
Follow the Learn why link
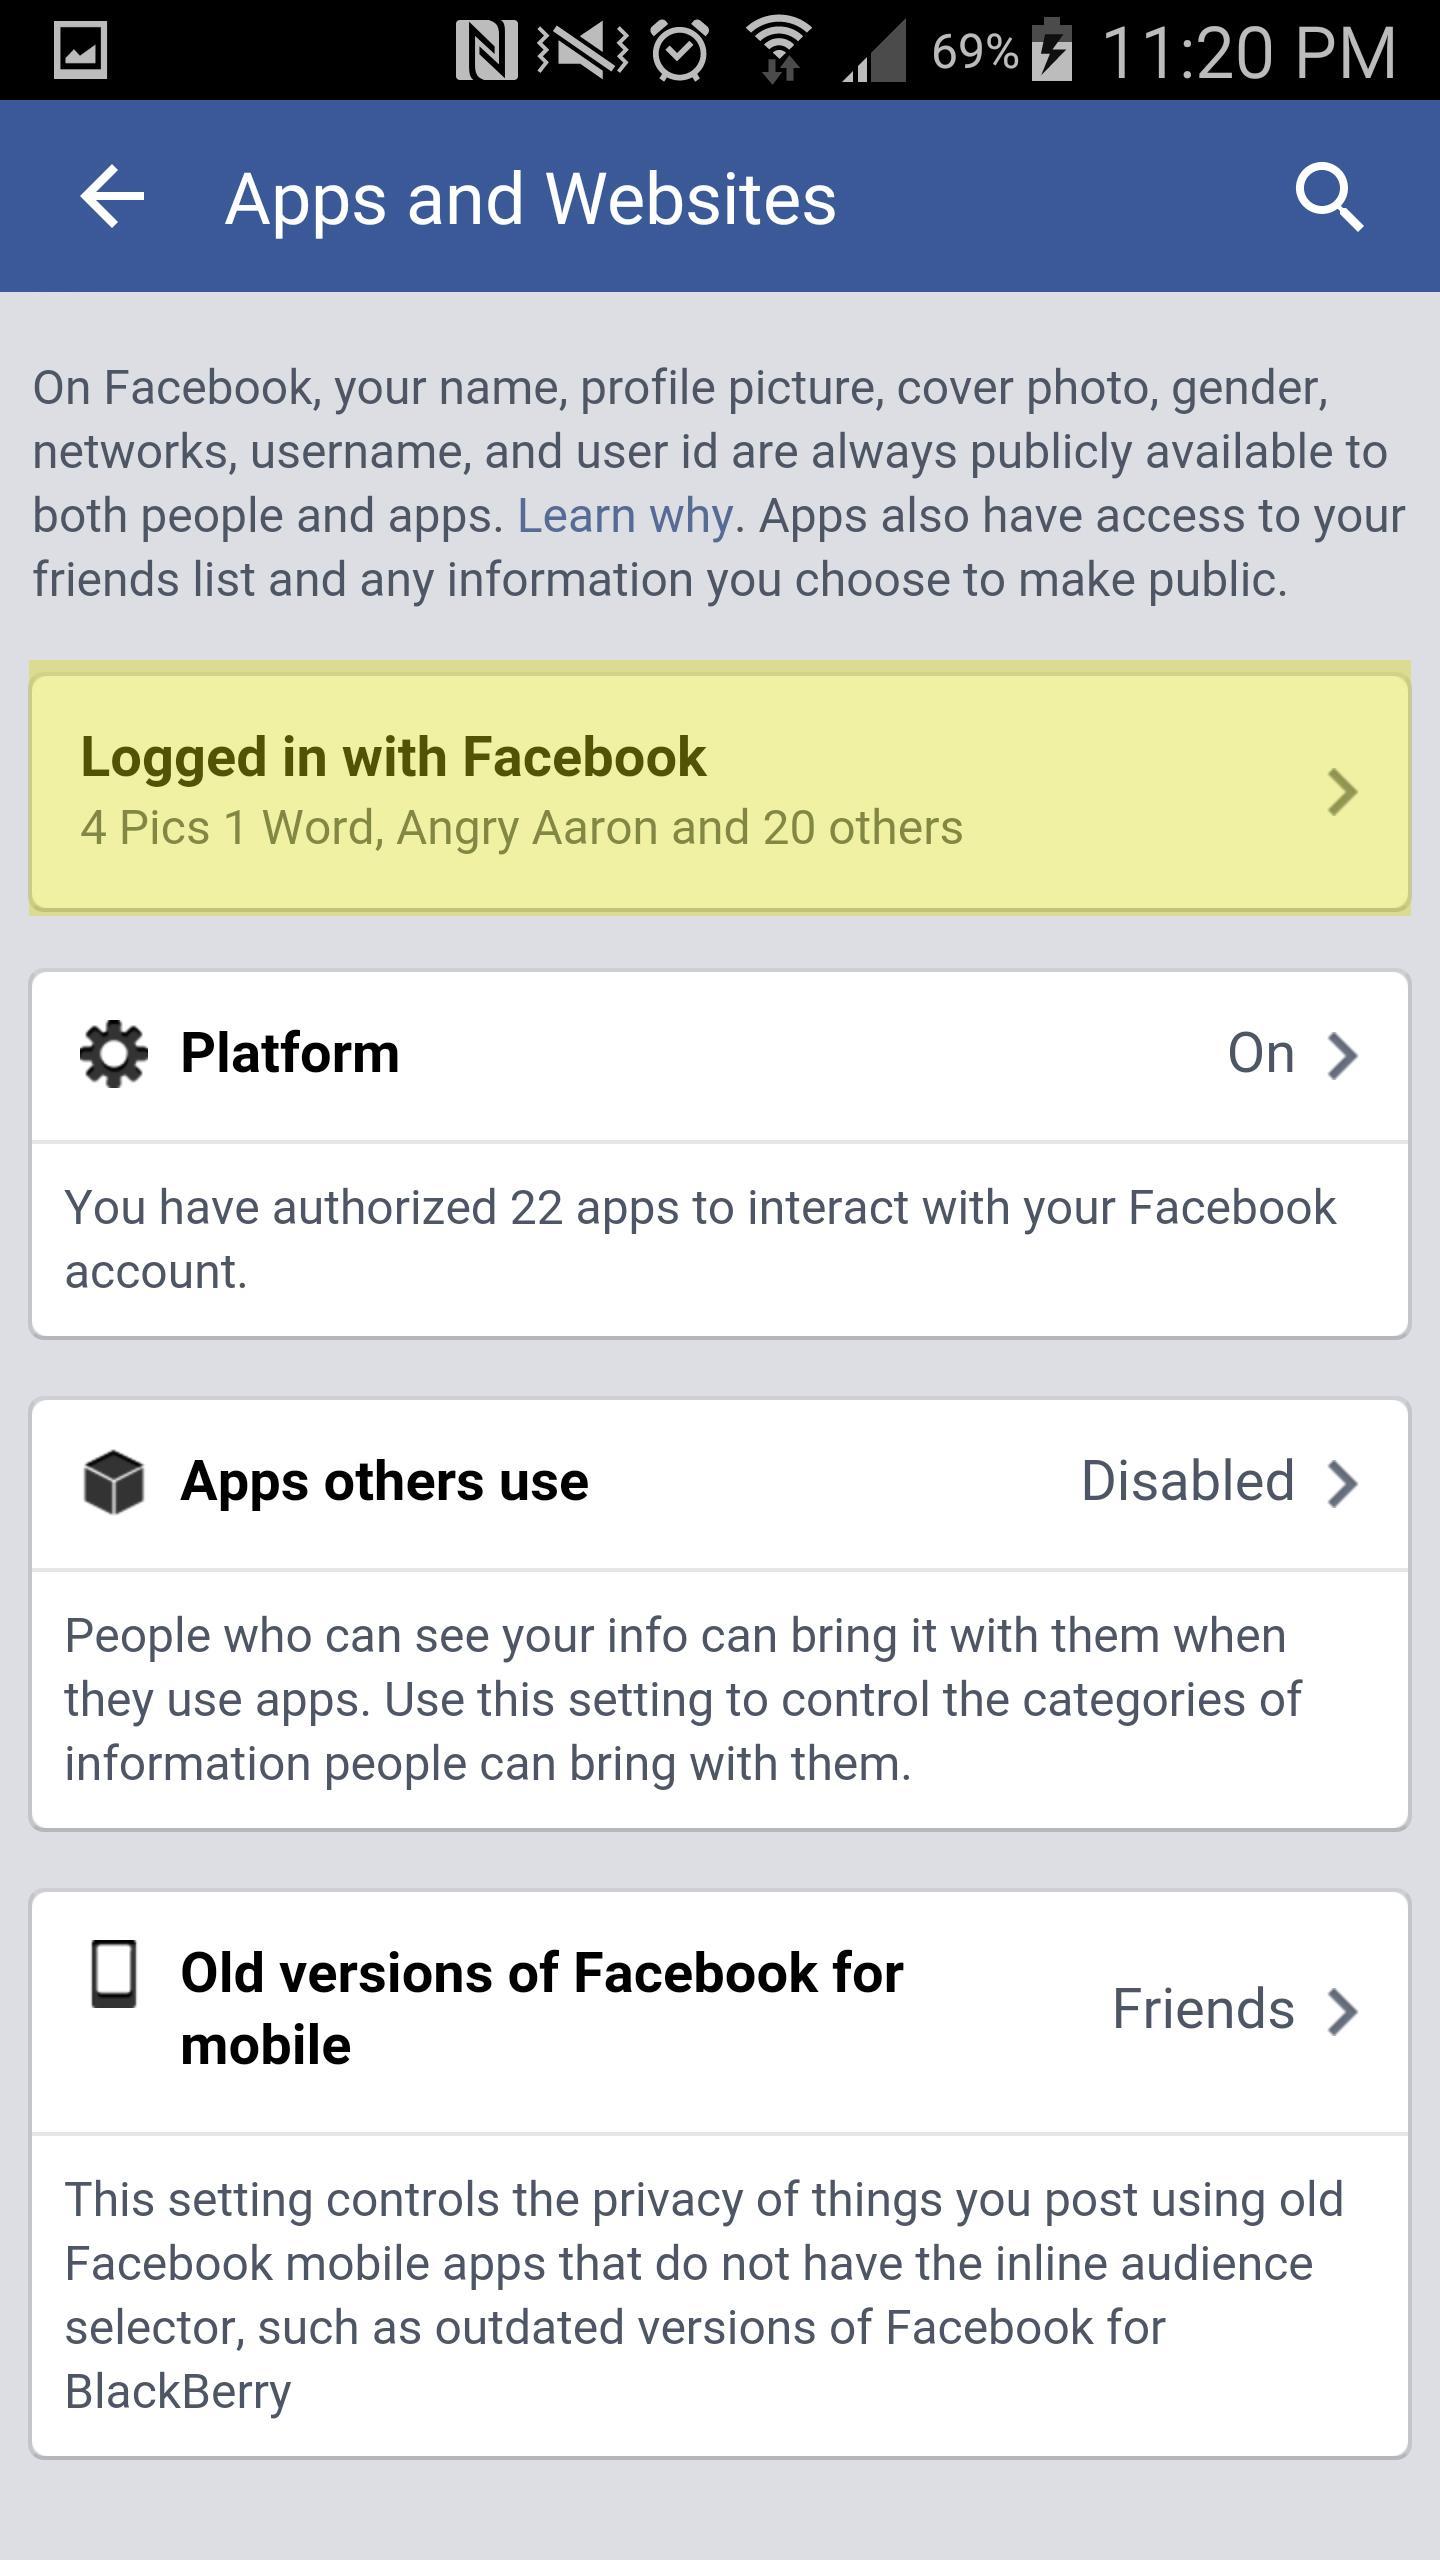pos(625,516)
